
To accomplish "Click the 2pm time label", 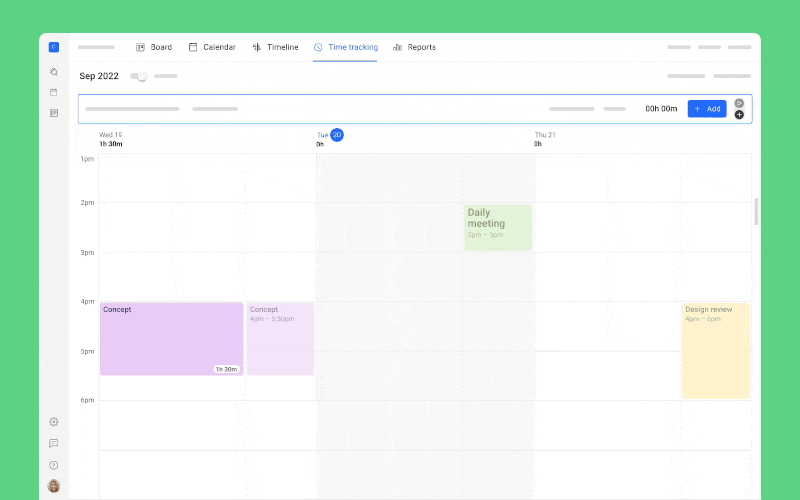I will click(x=87, y=203).
